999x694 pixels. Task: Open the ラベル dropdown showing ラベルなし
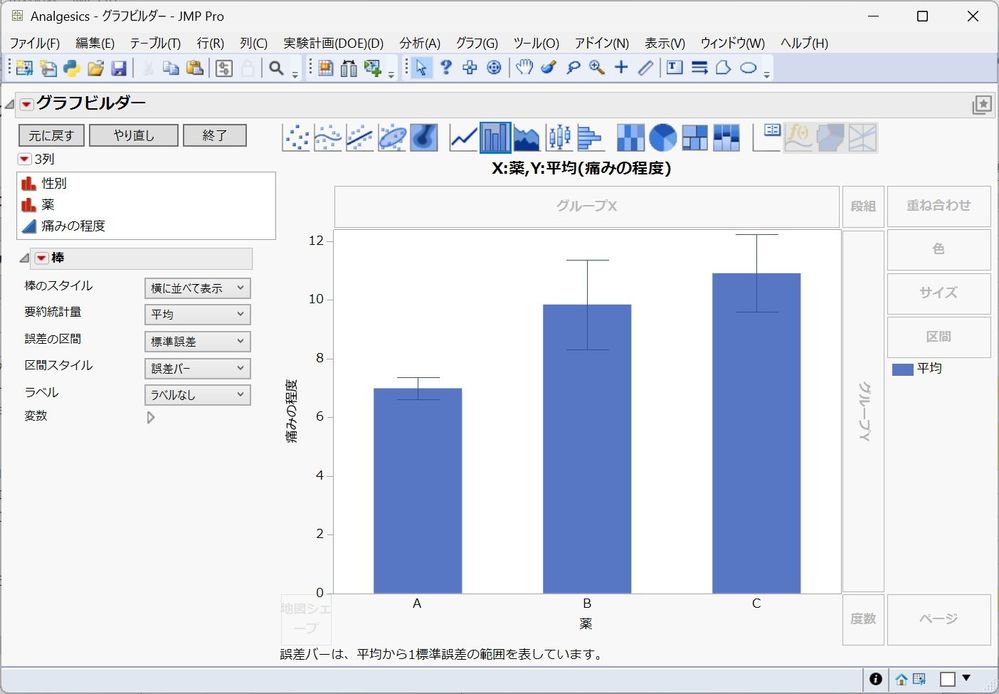198,395
